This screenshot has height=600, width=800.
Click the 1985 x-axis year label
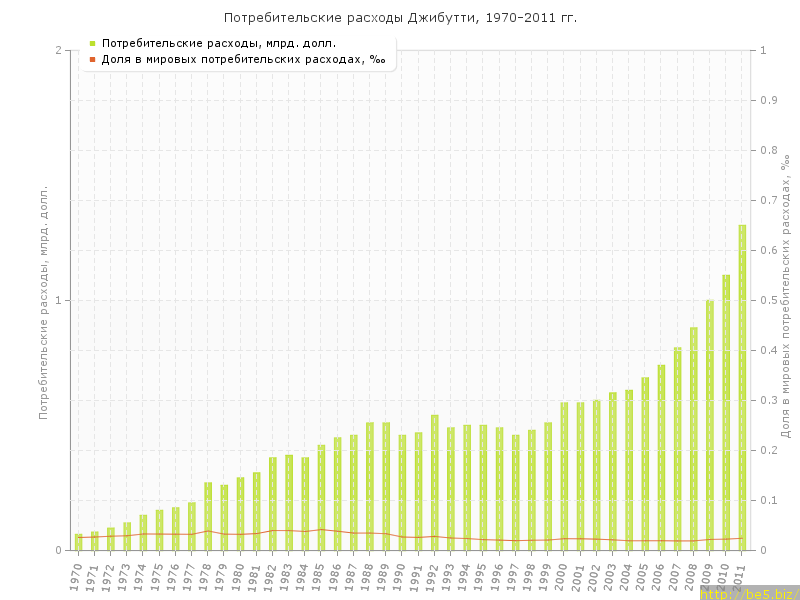click(319, 577)
